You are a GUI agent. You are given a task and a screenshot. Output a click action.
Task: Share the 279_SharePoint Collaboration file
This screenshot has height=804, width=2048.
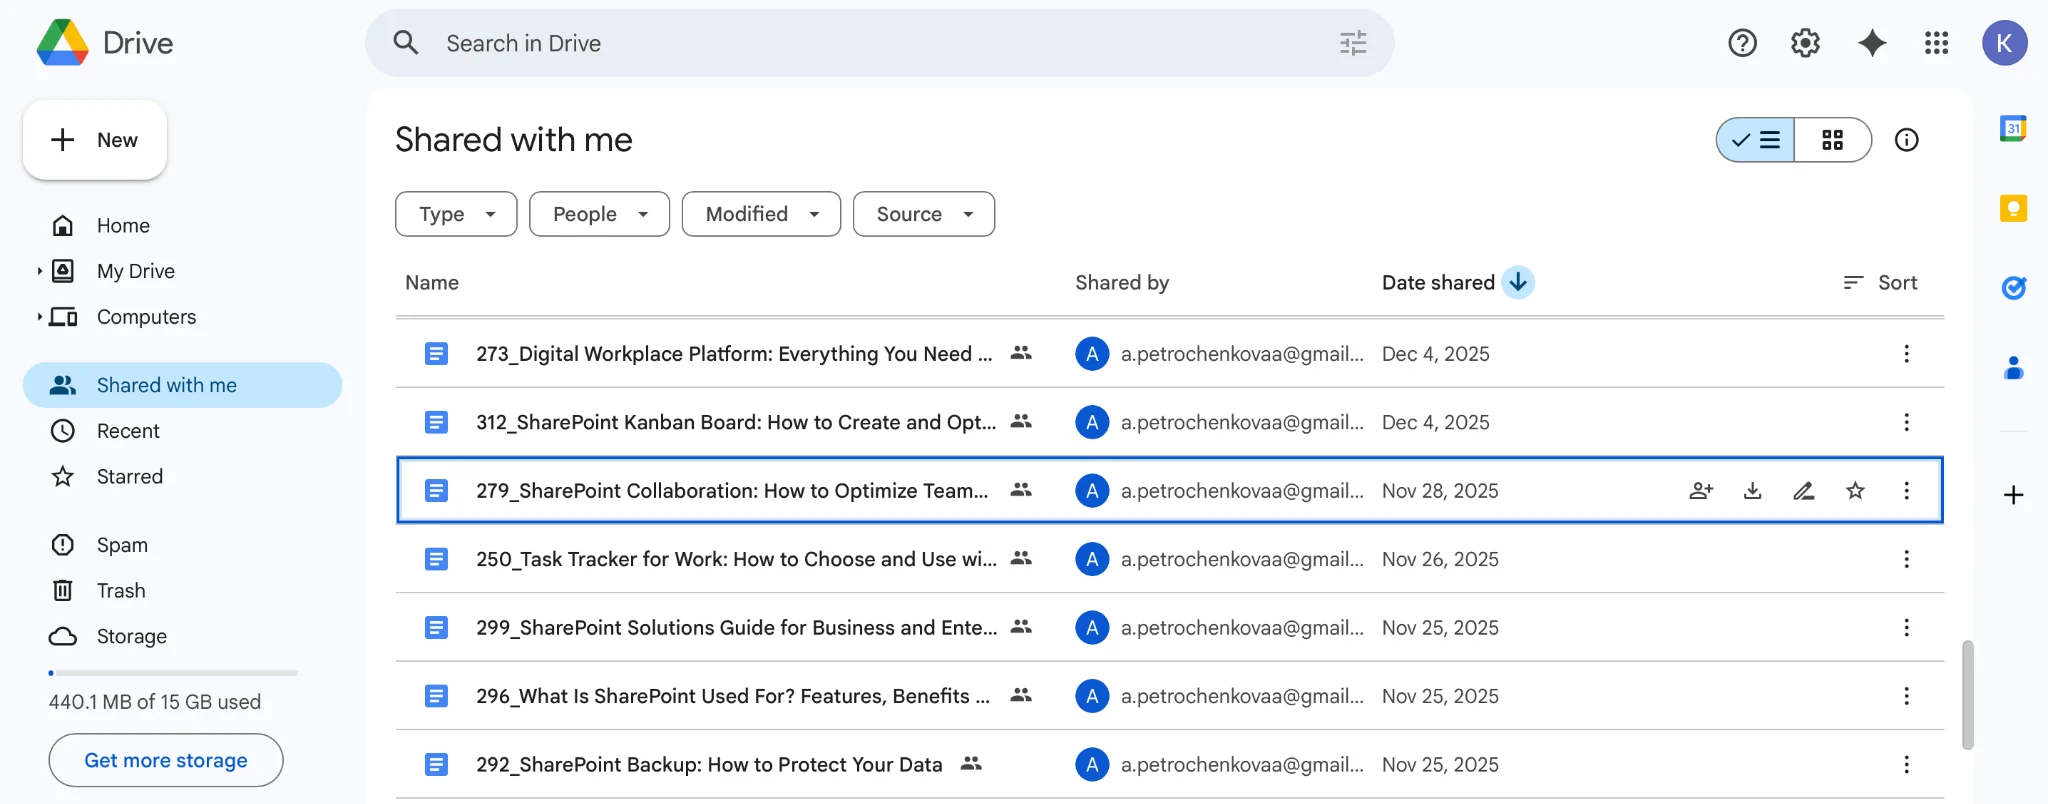click(x=1701, y=490)
